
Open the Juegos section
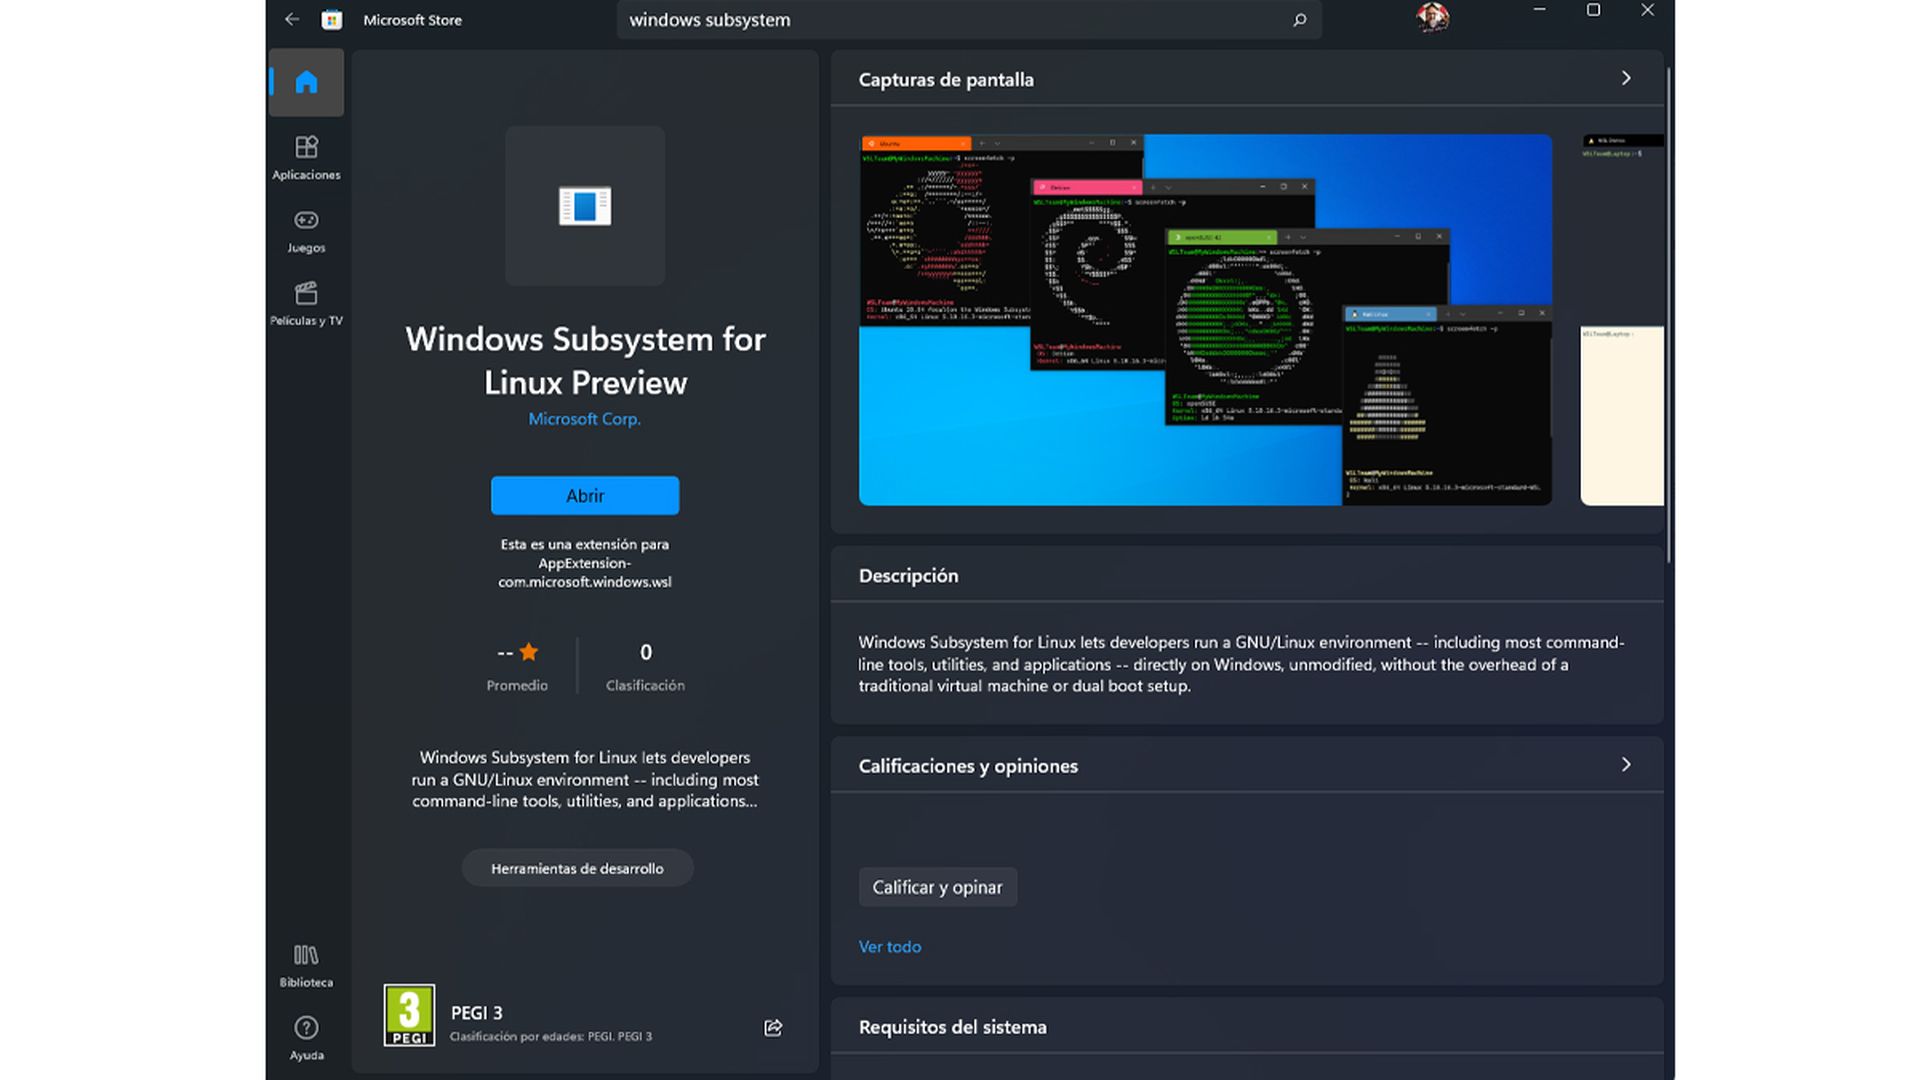point(306,231)
